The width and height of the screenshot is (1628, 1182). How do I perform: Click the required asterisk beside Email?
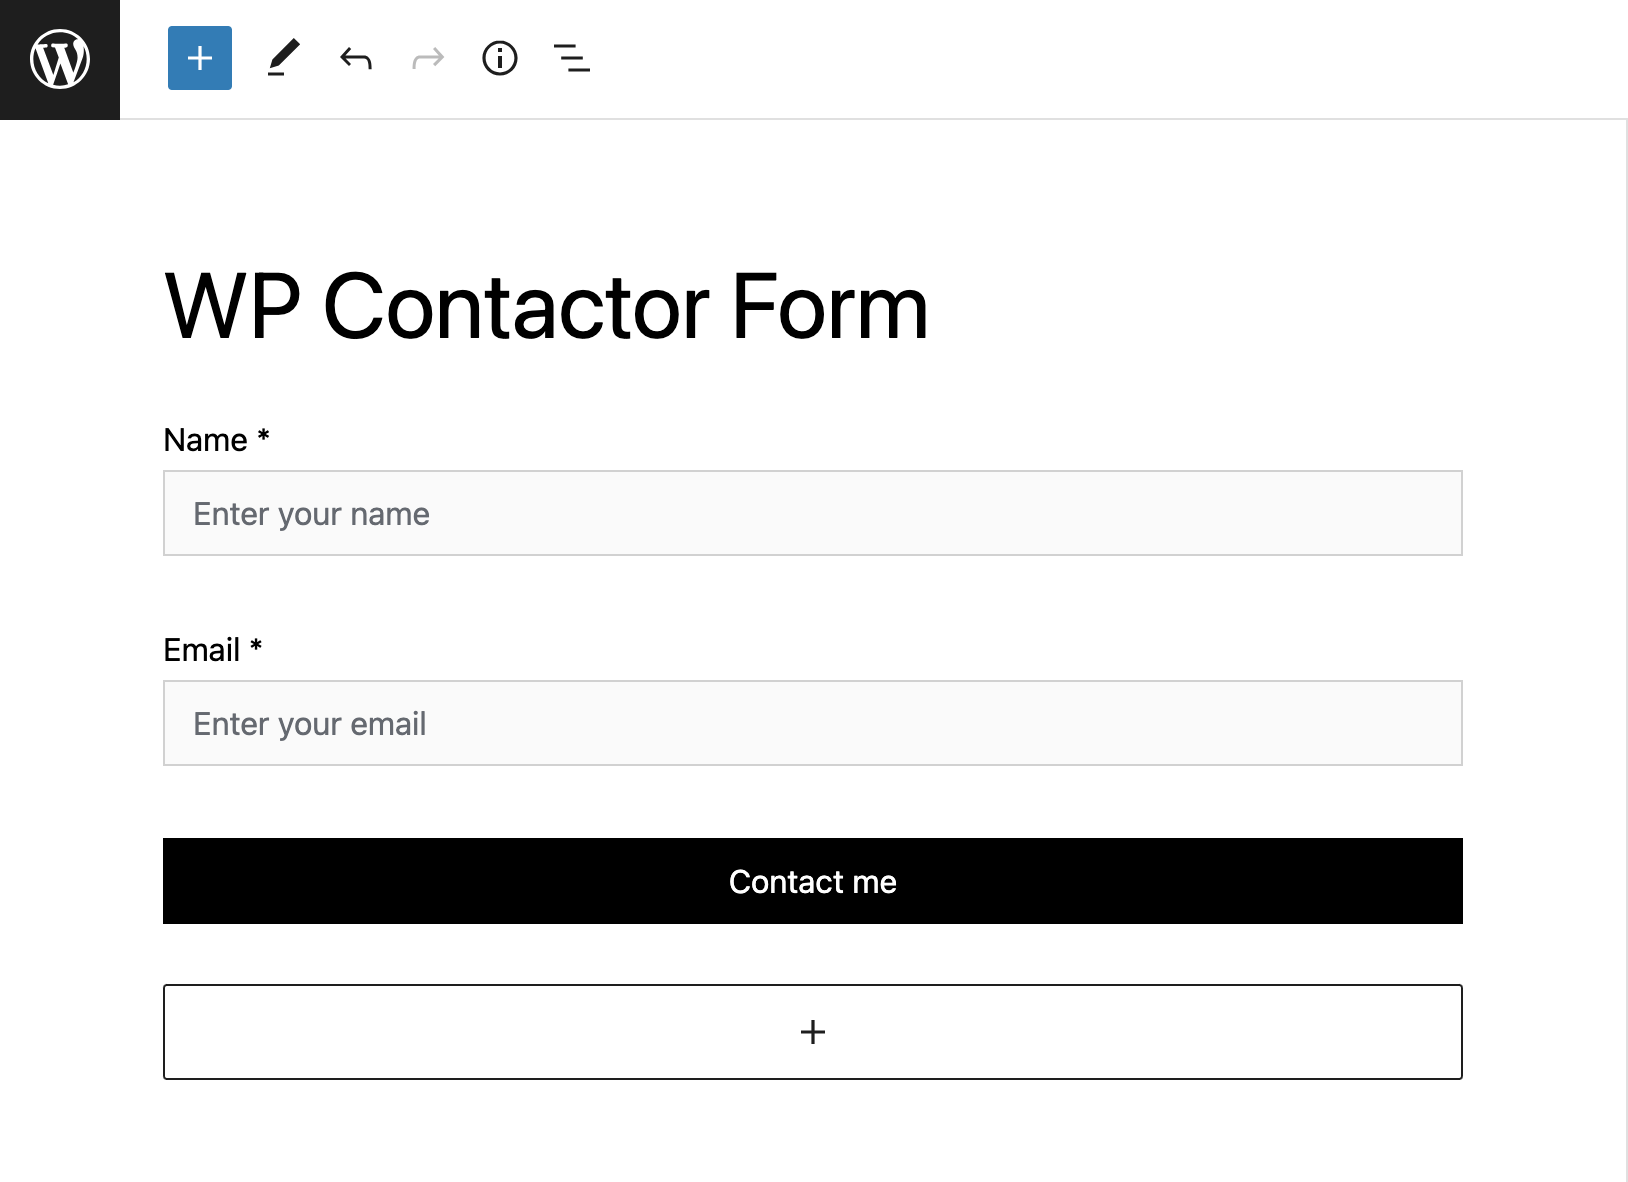pos(256,646)
